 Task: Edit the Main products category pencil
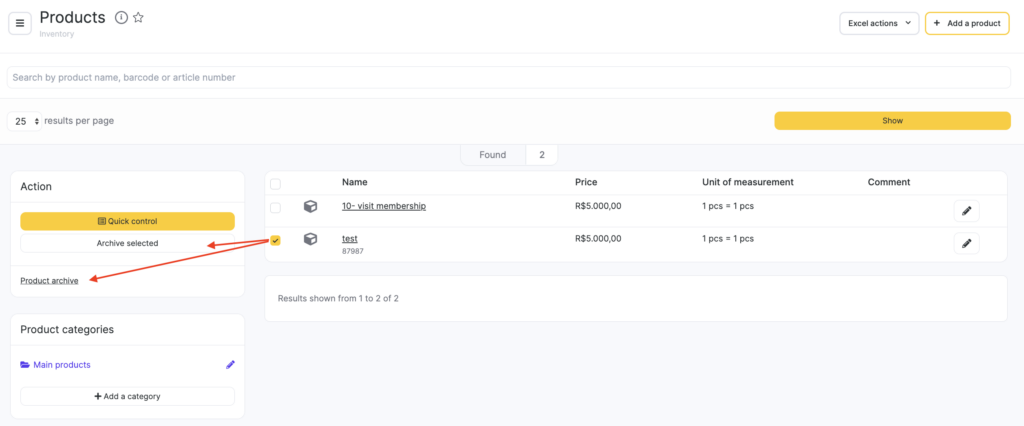230,365
